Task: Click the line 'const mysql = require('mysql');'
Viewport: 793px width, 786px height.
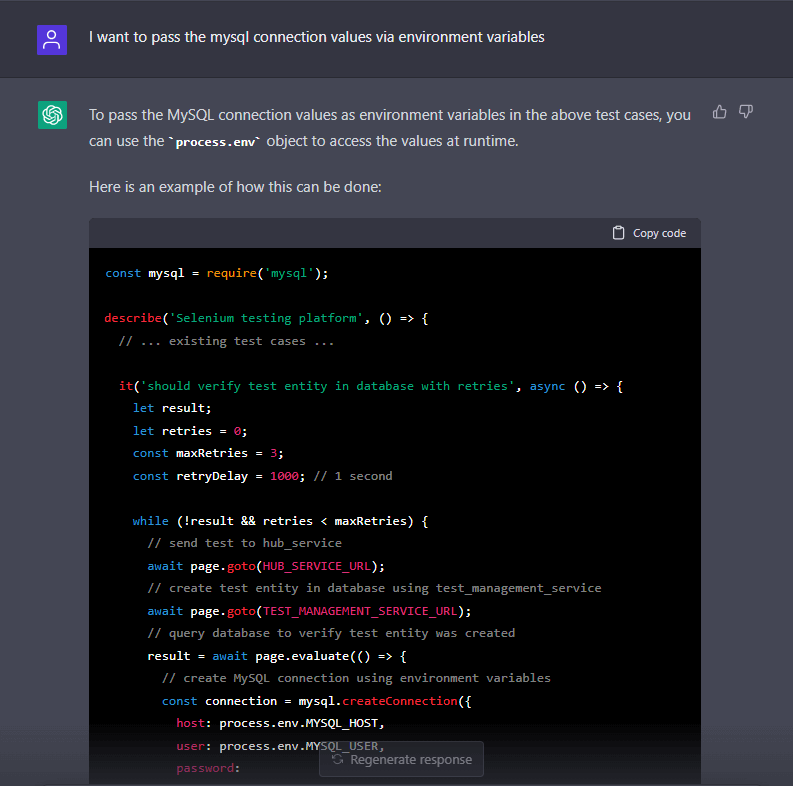Action: (x=216, y=274)
